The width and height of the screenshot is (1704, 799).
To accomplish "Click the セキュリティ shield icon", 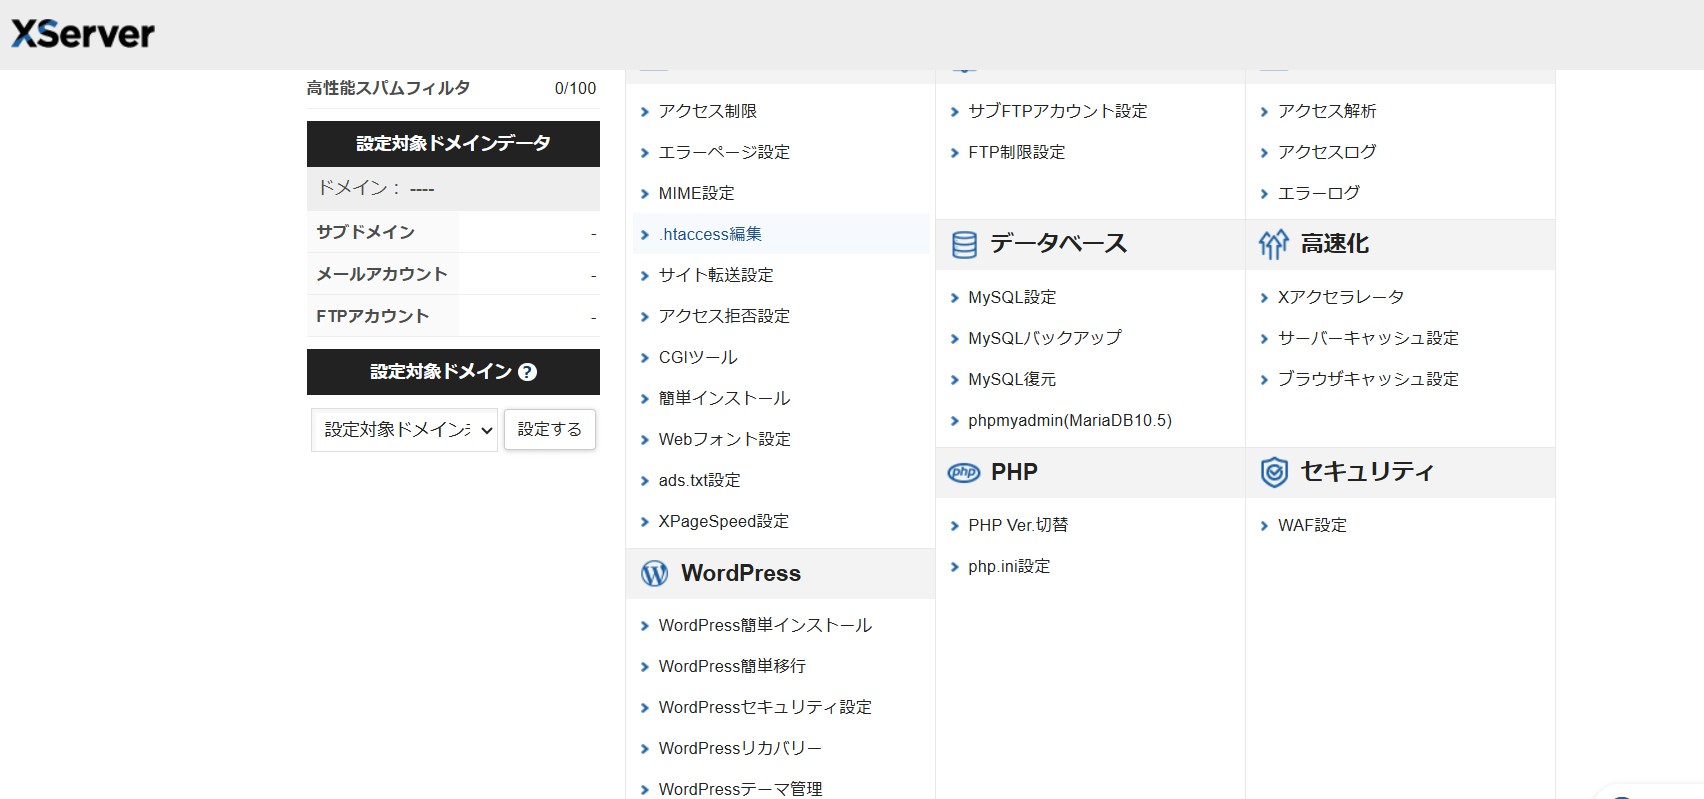I will (x=1274, y=472).
